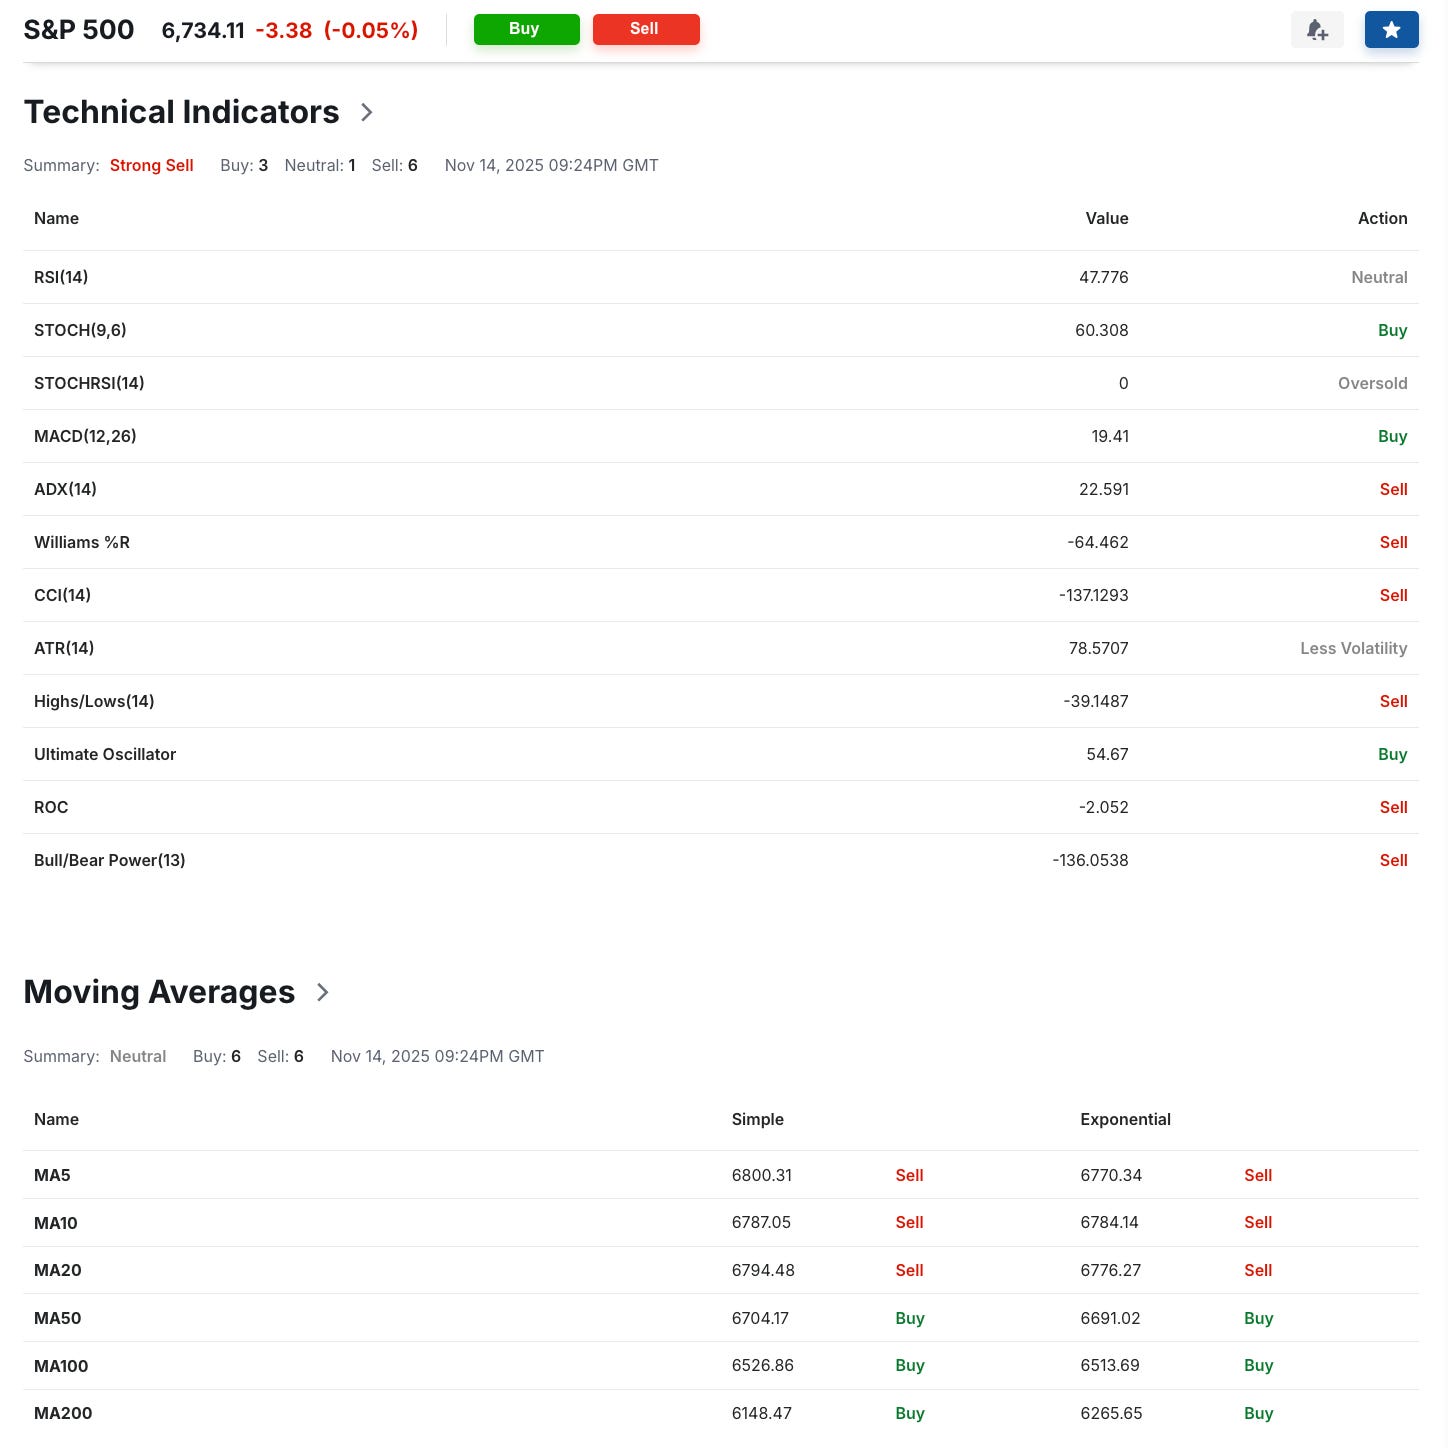Click the blue star favorite button
The width and height of the screenshot is (1448, 1448).
point(1391,30)
